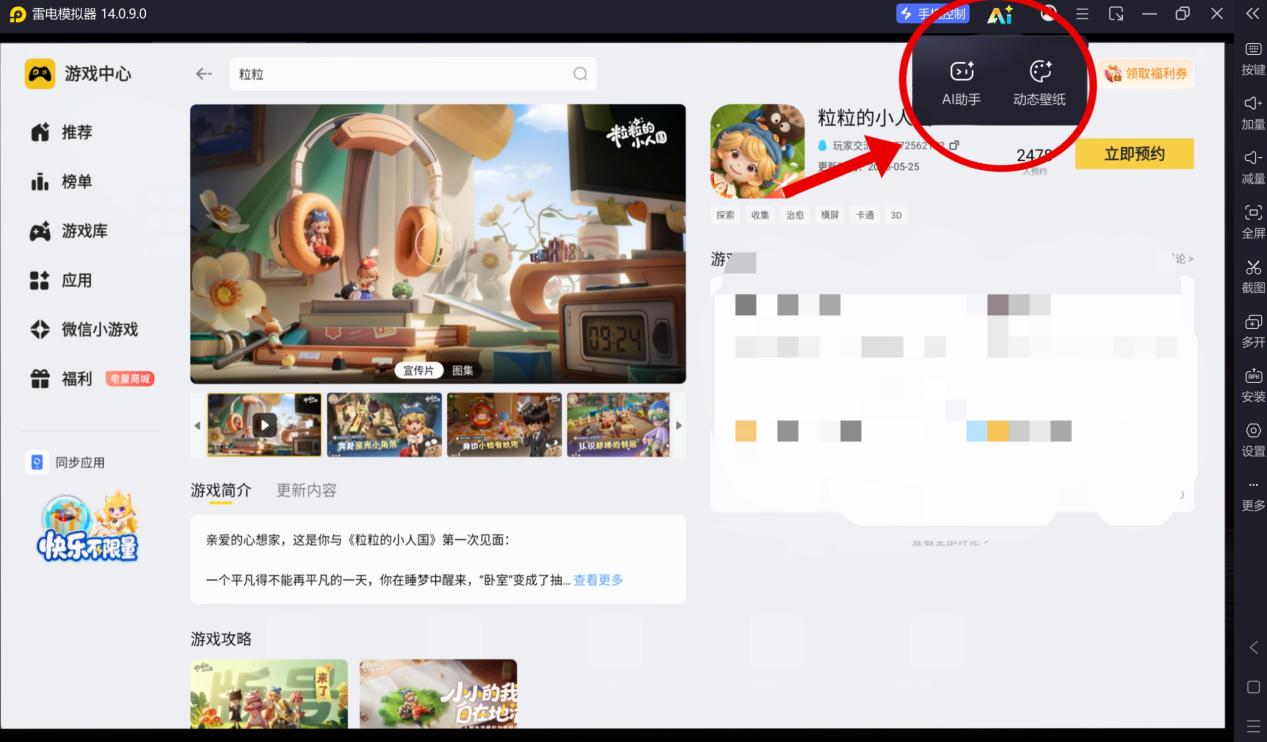Play the first trailer video thumbnail
This screenshot has width=1267, height=742.
pos(265,425)
